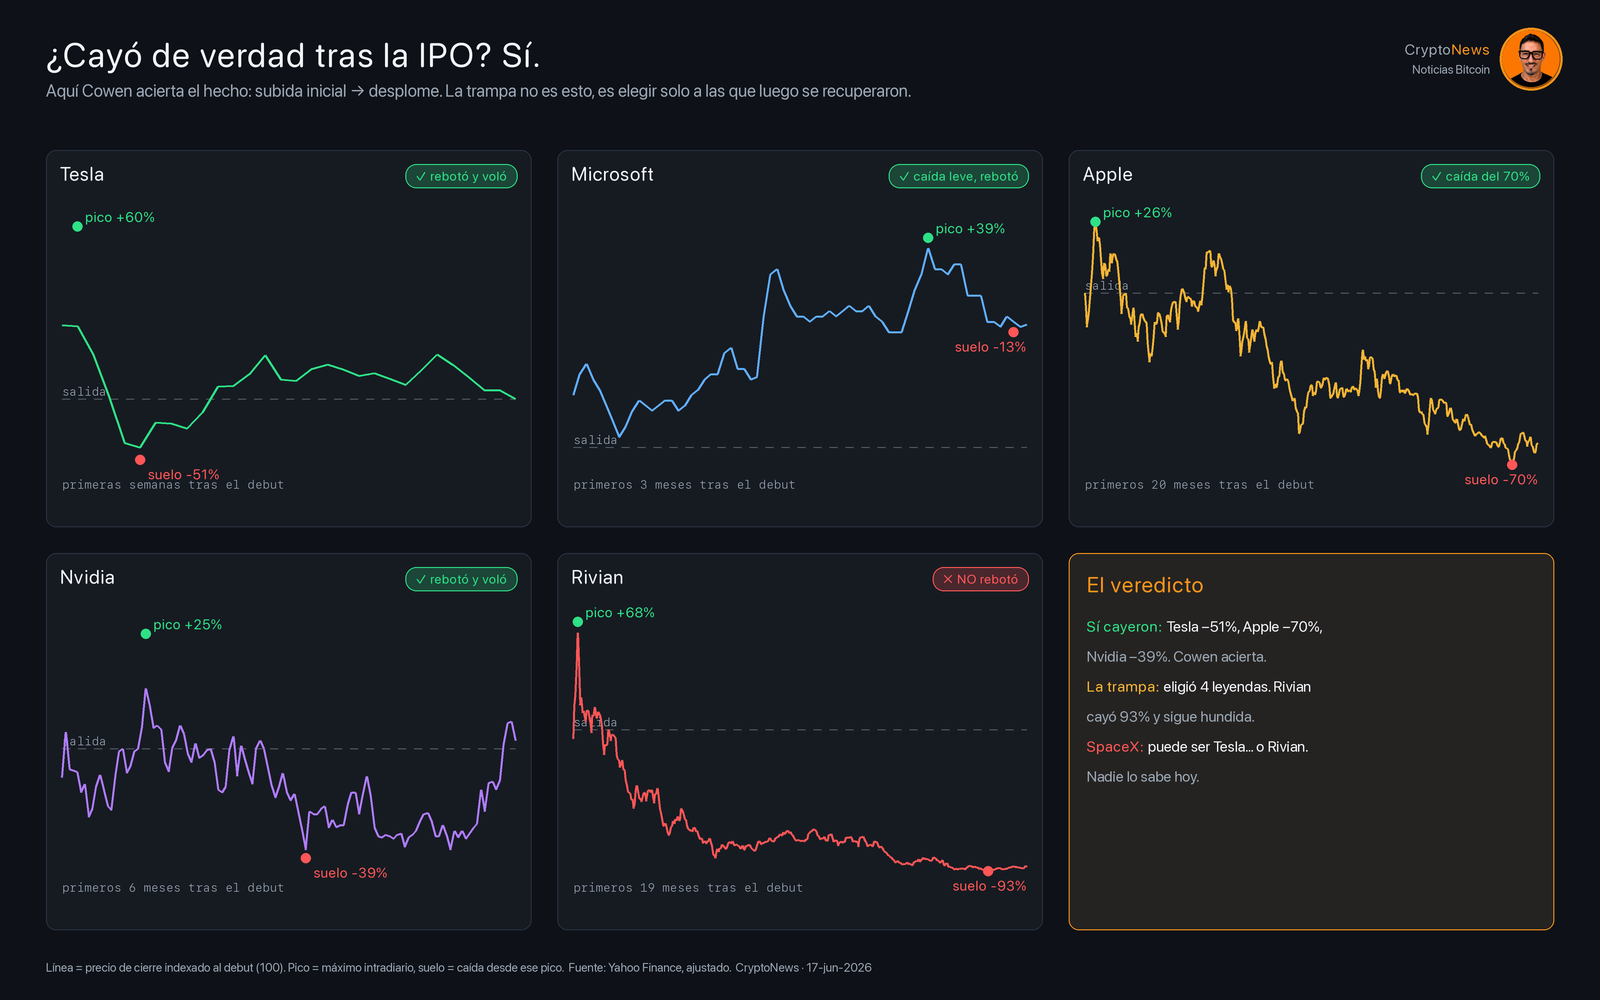The image size is (1600, 1000).
Task: Click Nvidia's red floor dot -39%
Action: (306, 858)
